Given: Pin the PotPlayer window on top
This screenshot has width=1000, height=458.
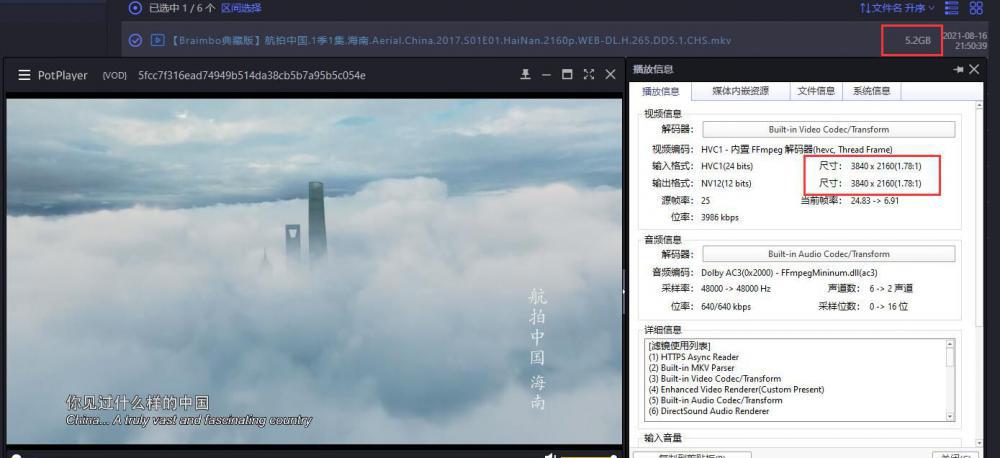Looking at the screenshot, I should [x=526, y=75].
